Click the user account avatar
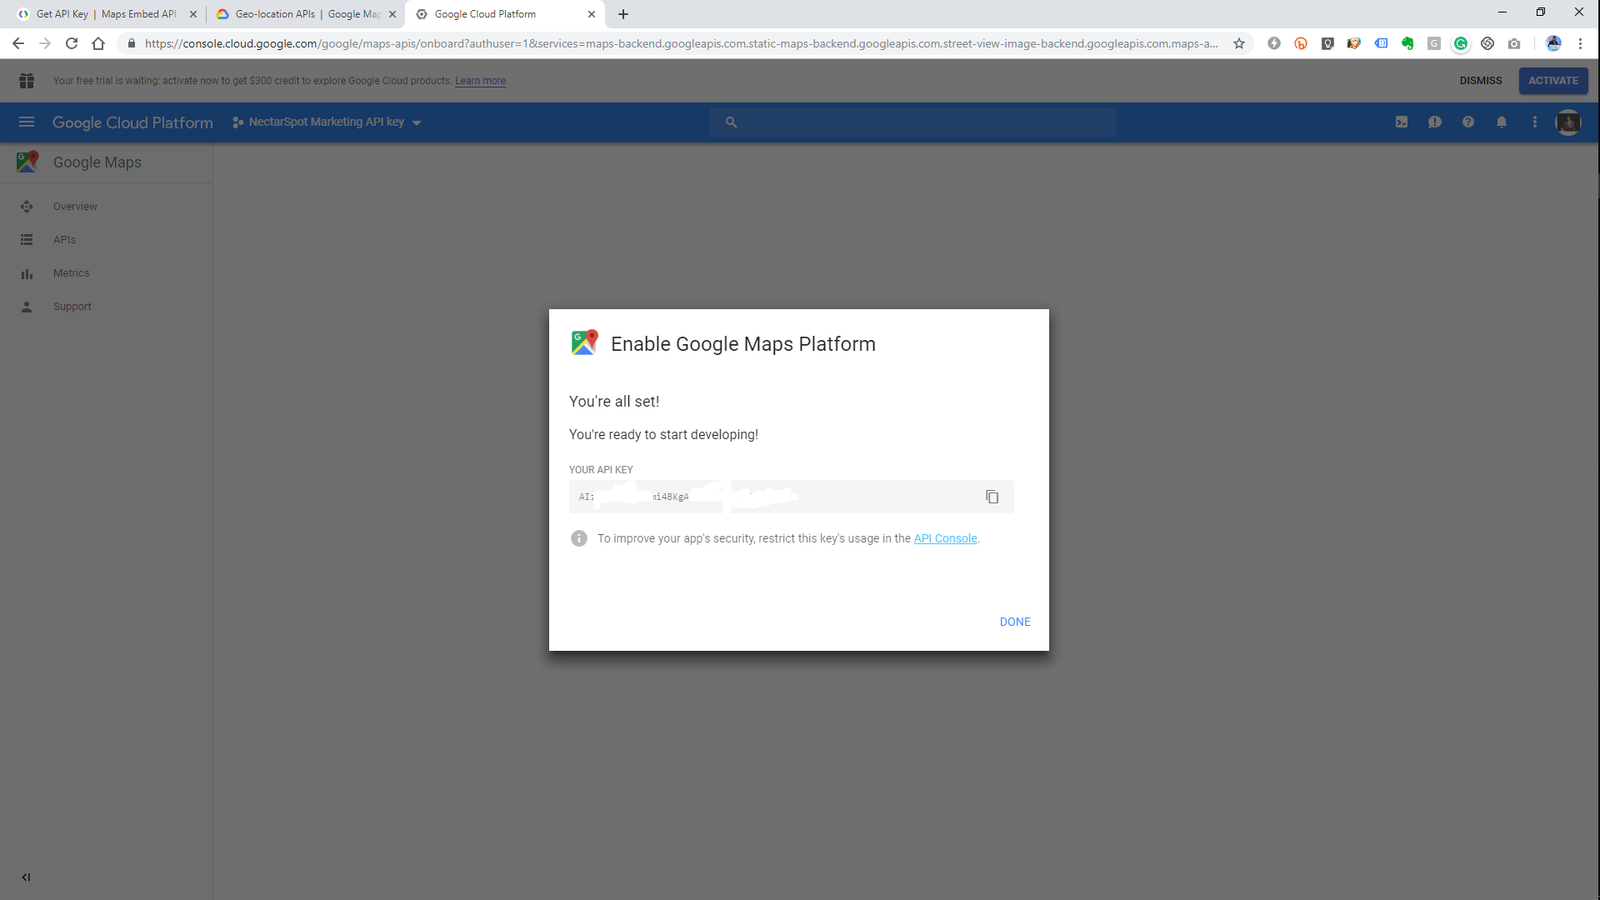 pyautogui.click(x=1568, y=122)
